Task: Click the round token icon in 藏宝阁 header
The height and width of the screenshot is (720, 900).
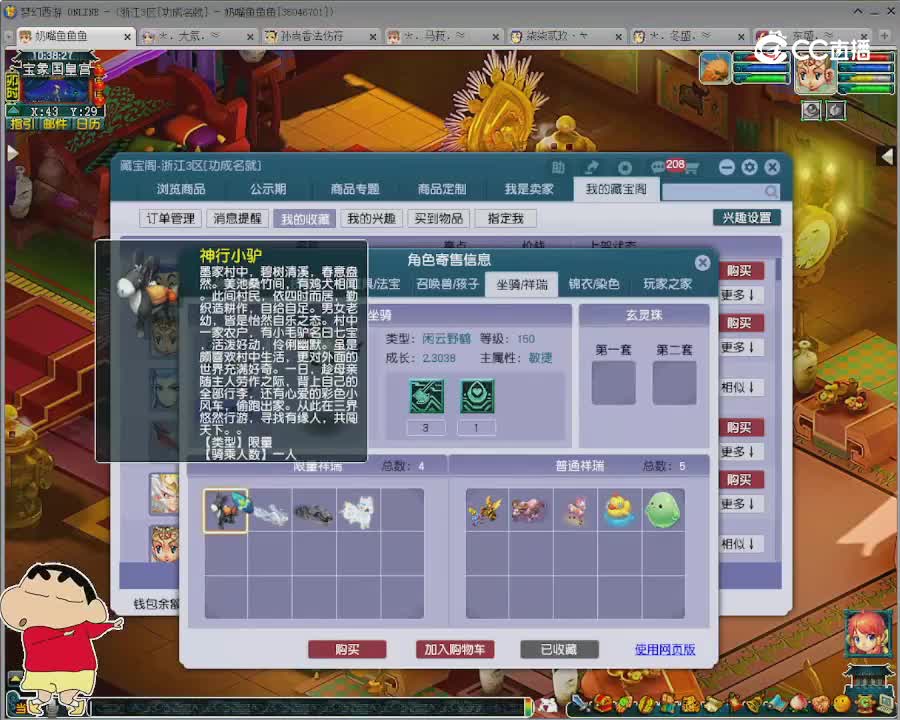Action: coord(625,168)
